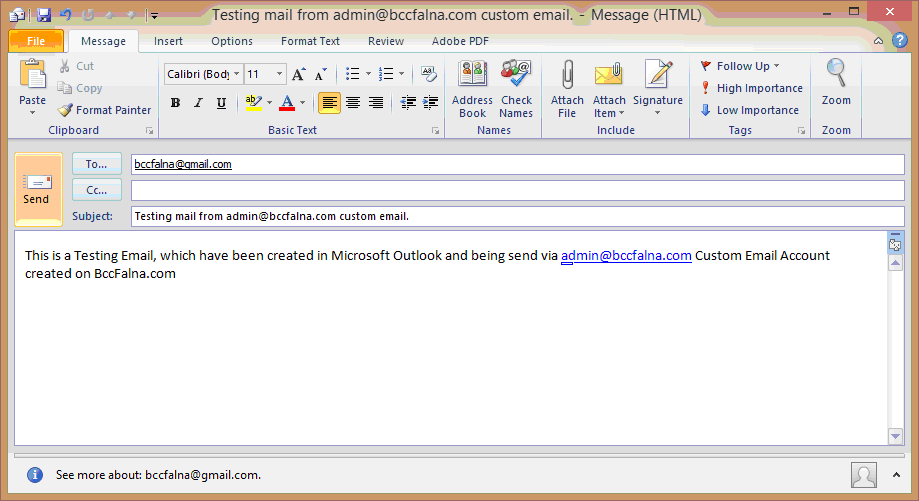Screen dimensions: 919x501
Task: Open Customize Quick Access Toolbar dropdown
Action: tap(154, 16)
